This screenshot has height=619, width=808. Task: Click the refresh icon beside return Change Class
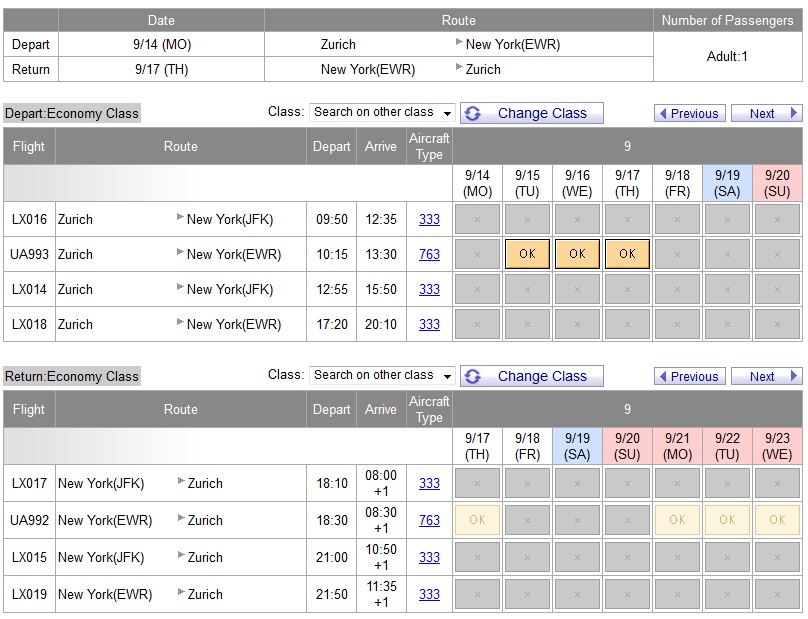click(x=473, y=376)
